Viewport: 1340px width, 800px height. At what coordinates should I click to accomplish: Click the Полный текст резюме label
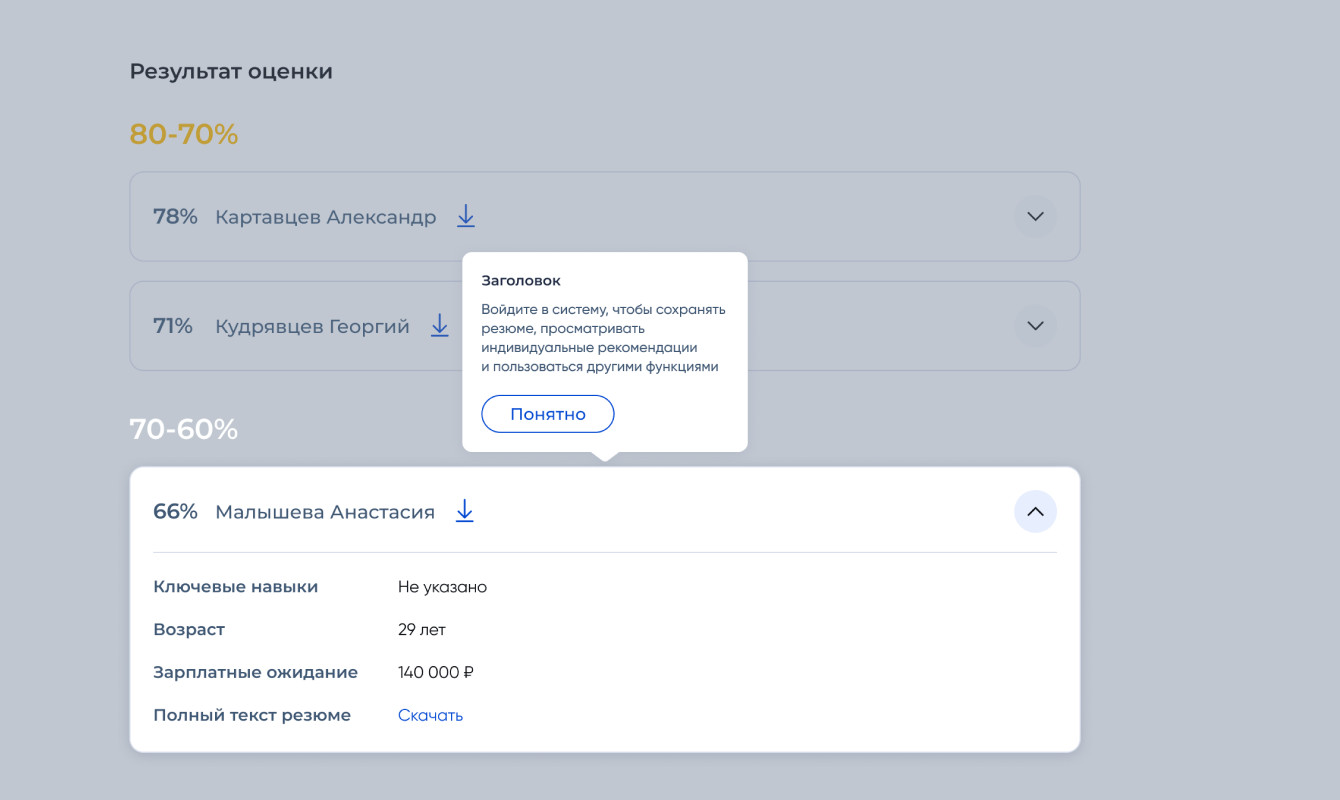coord(252,715)
